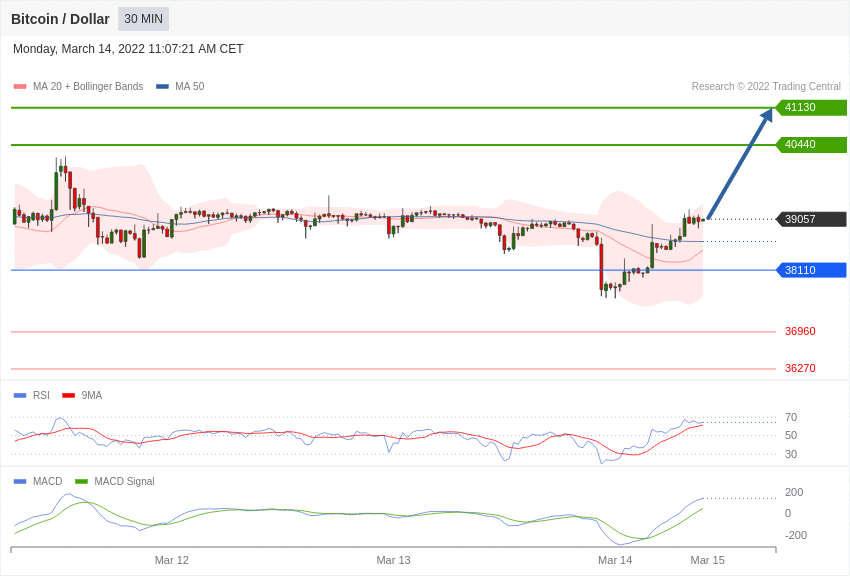Screen dimensions: 850x576
Task: Click the Mar 14 date label
Action: pos(615,560)
